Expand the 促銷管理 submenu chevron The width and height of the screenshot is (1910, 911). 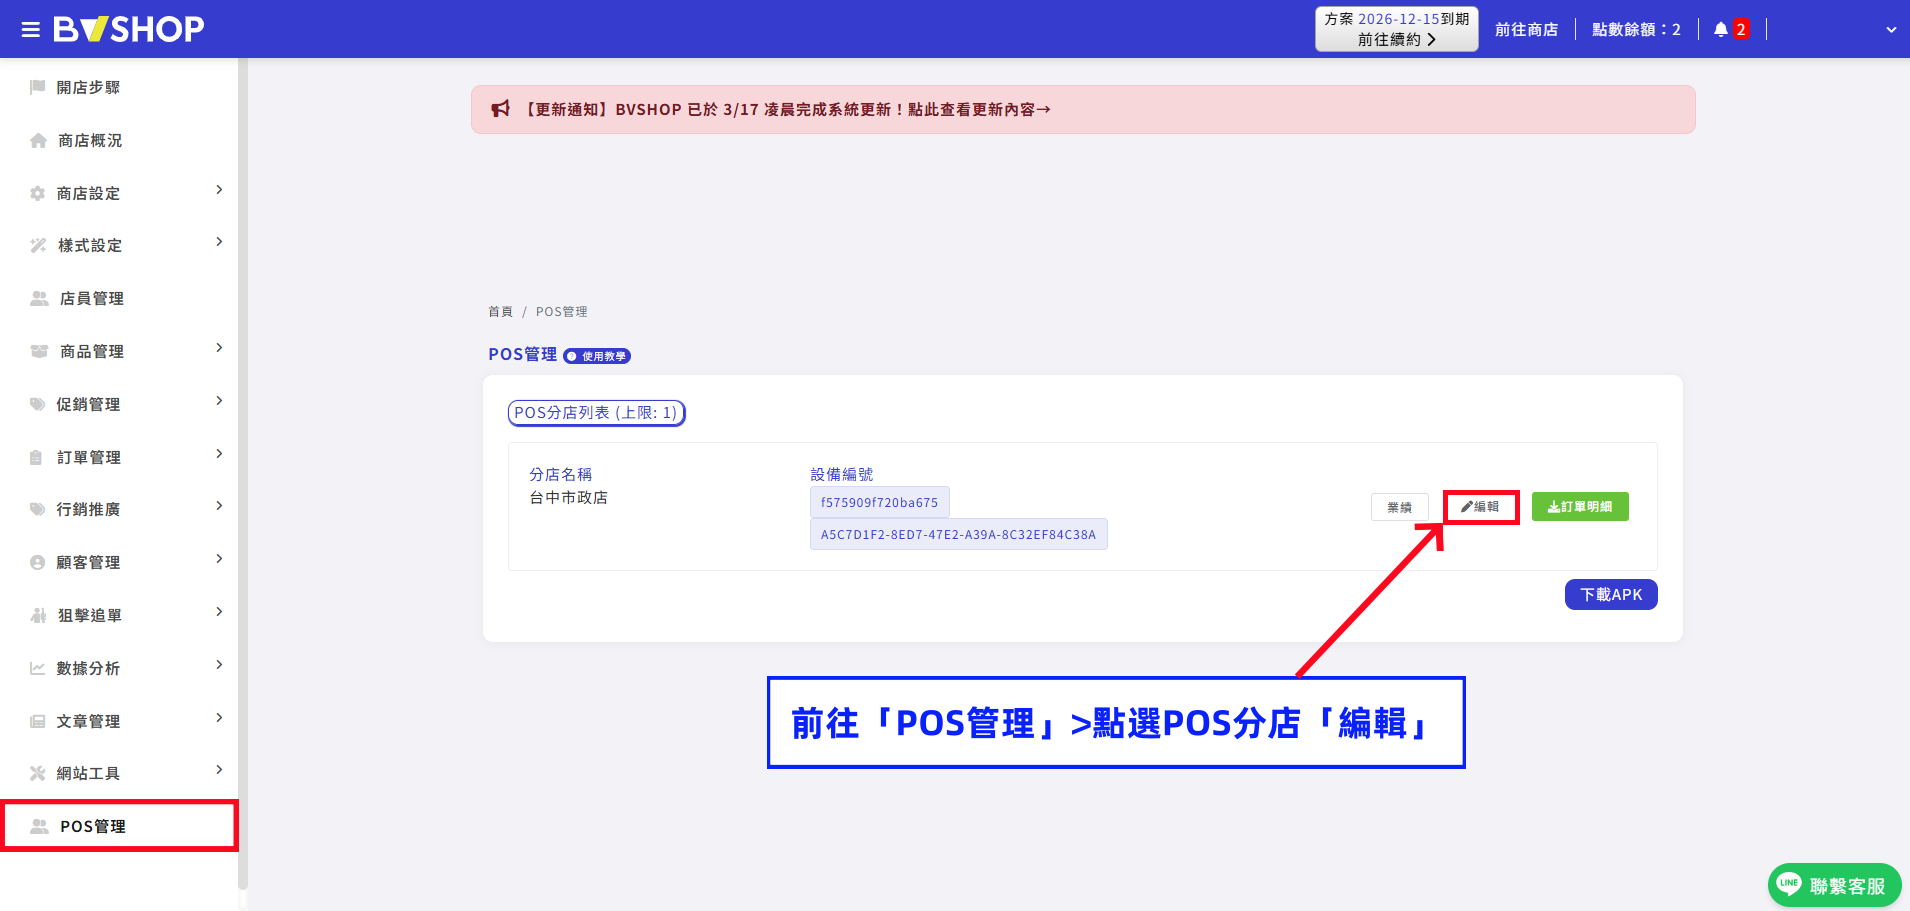pos(219,401)
